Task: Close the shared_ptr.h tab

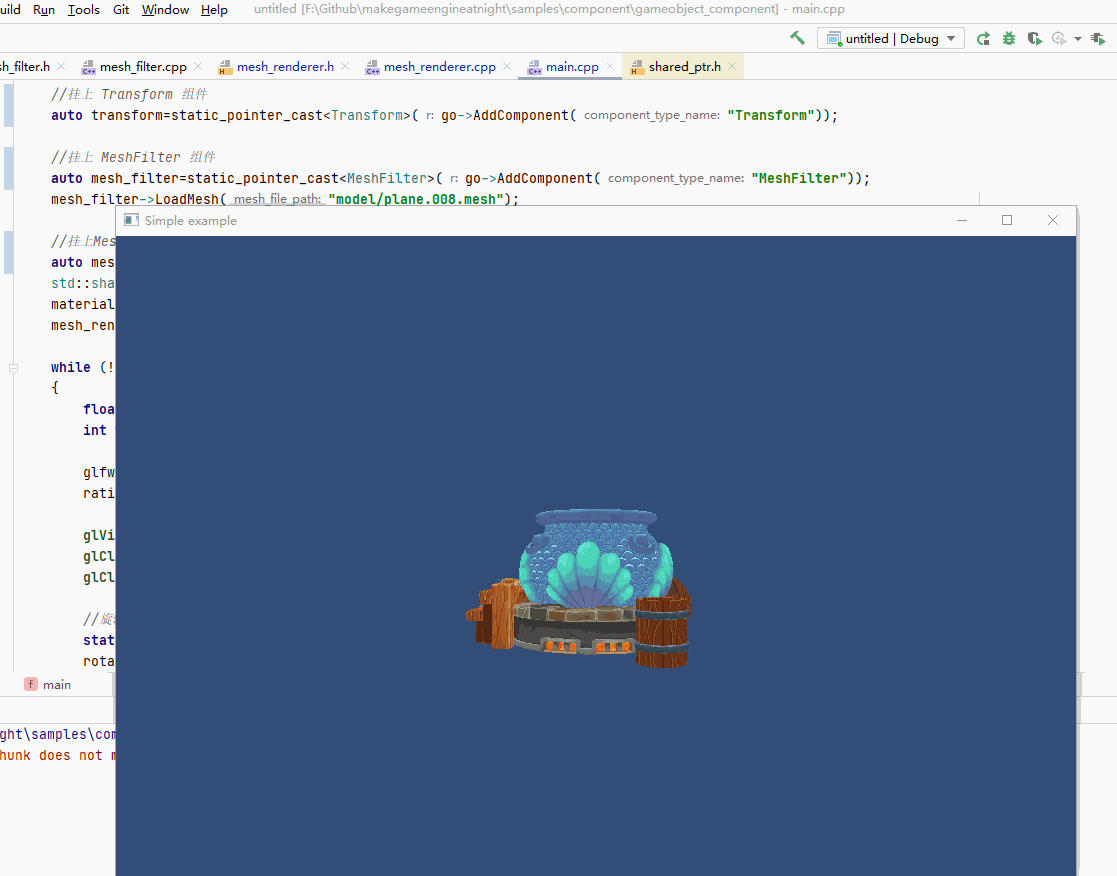Action: point(732,66)
